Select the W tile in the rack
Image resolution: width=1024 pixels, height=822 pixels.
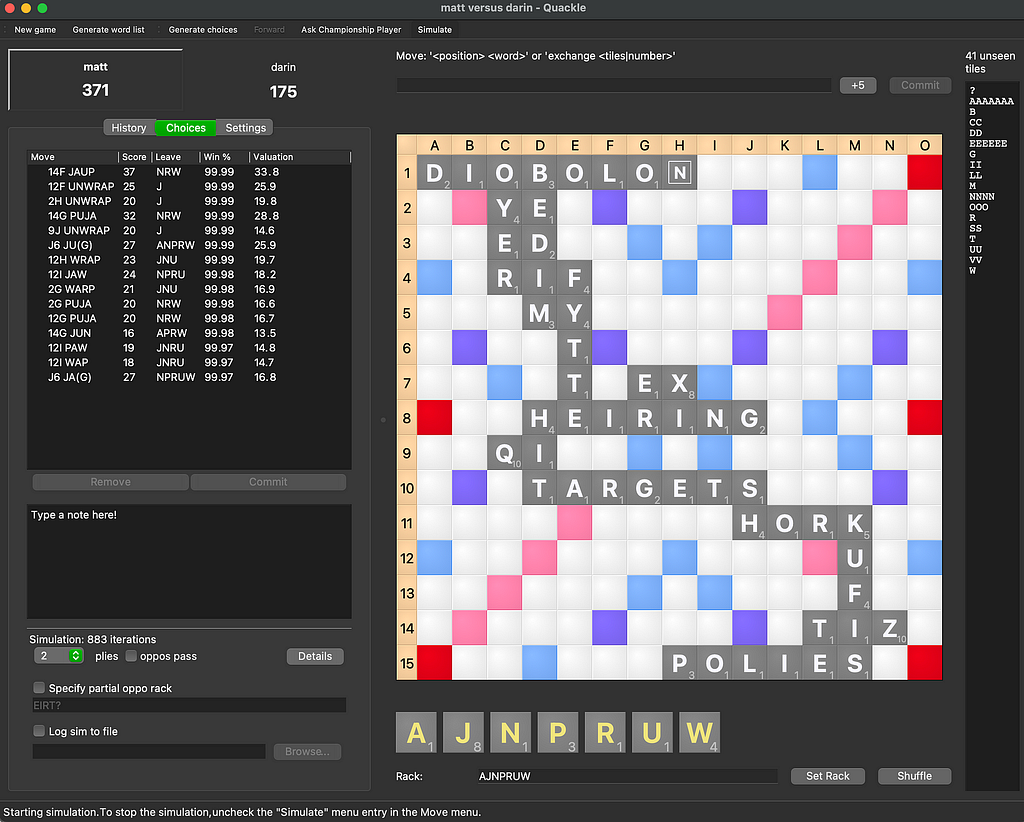(699, 733)
